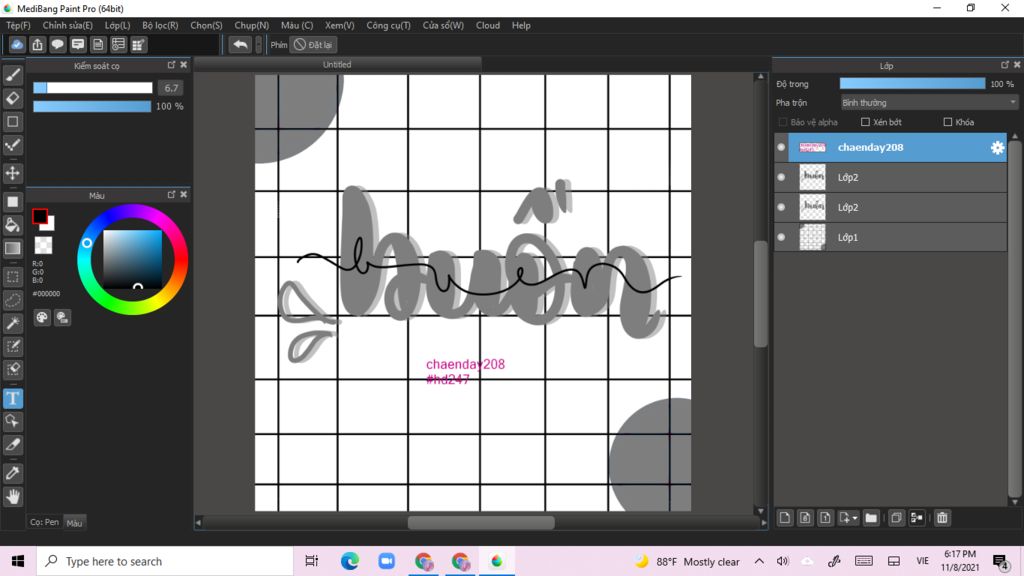Switch to the Cọ: Pen tab
This screenshot has height=576, width=1024.
(x=44, y=522)
